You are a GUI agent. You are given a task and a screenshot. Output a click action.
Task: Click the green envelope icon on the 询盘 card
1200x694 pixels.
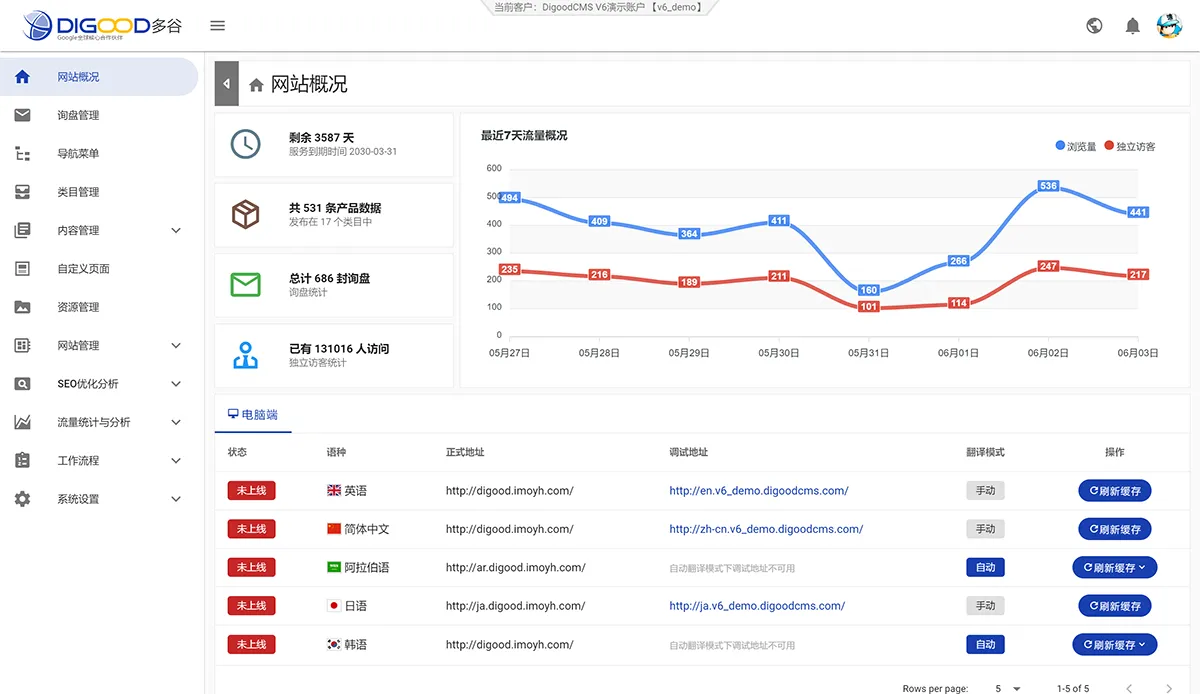tap(245, 284)
